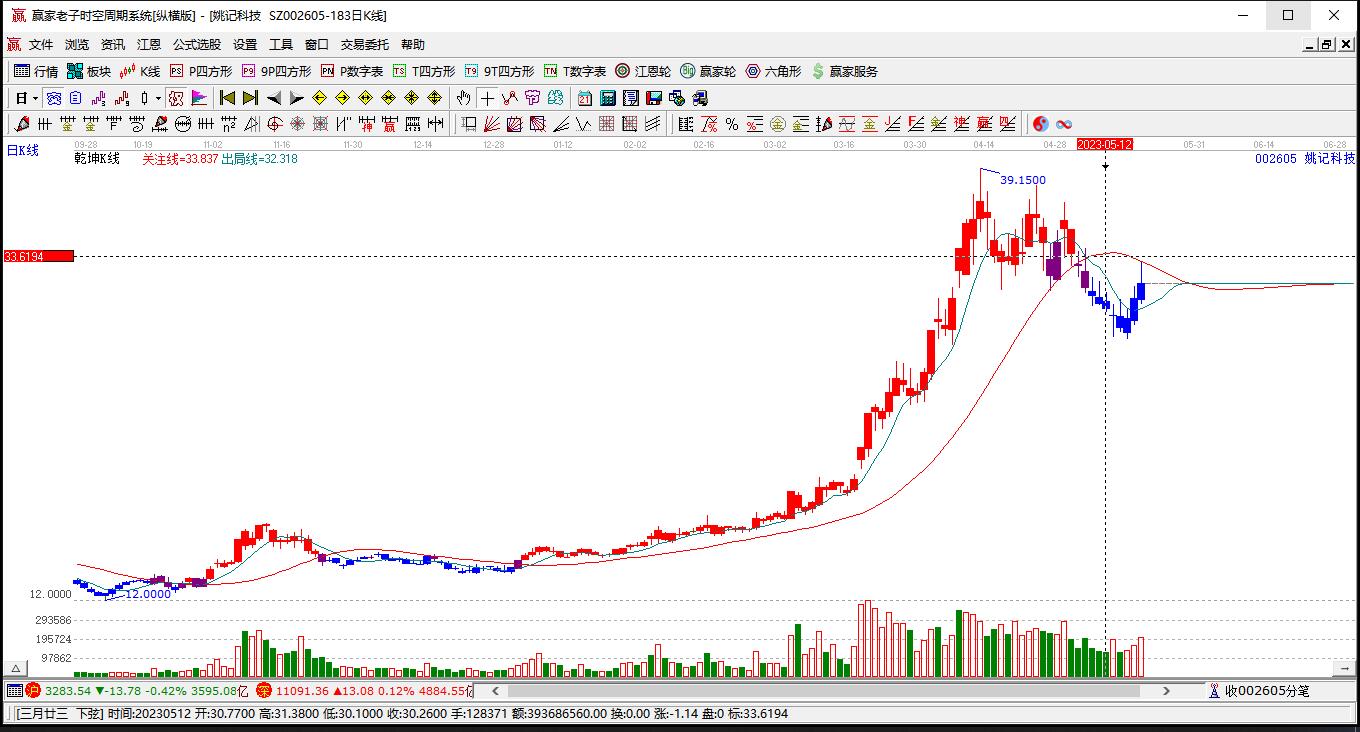Click the 乾坤K线 indicator label

(97, 158)
